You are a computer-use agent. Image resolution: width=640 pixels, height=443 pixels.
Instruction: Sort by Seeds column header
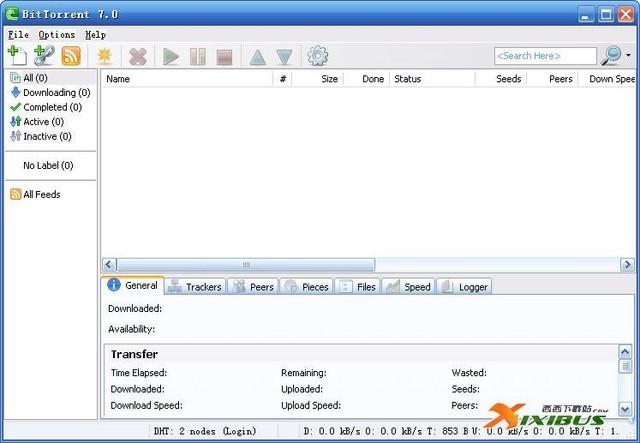tap(501, 79)
